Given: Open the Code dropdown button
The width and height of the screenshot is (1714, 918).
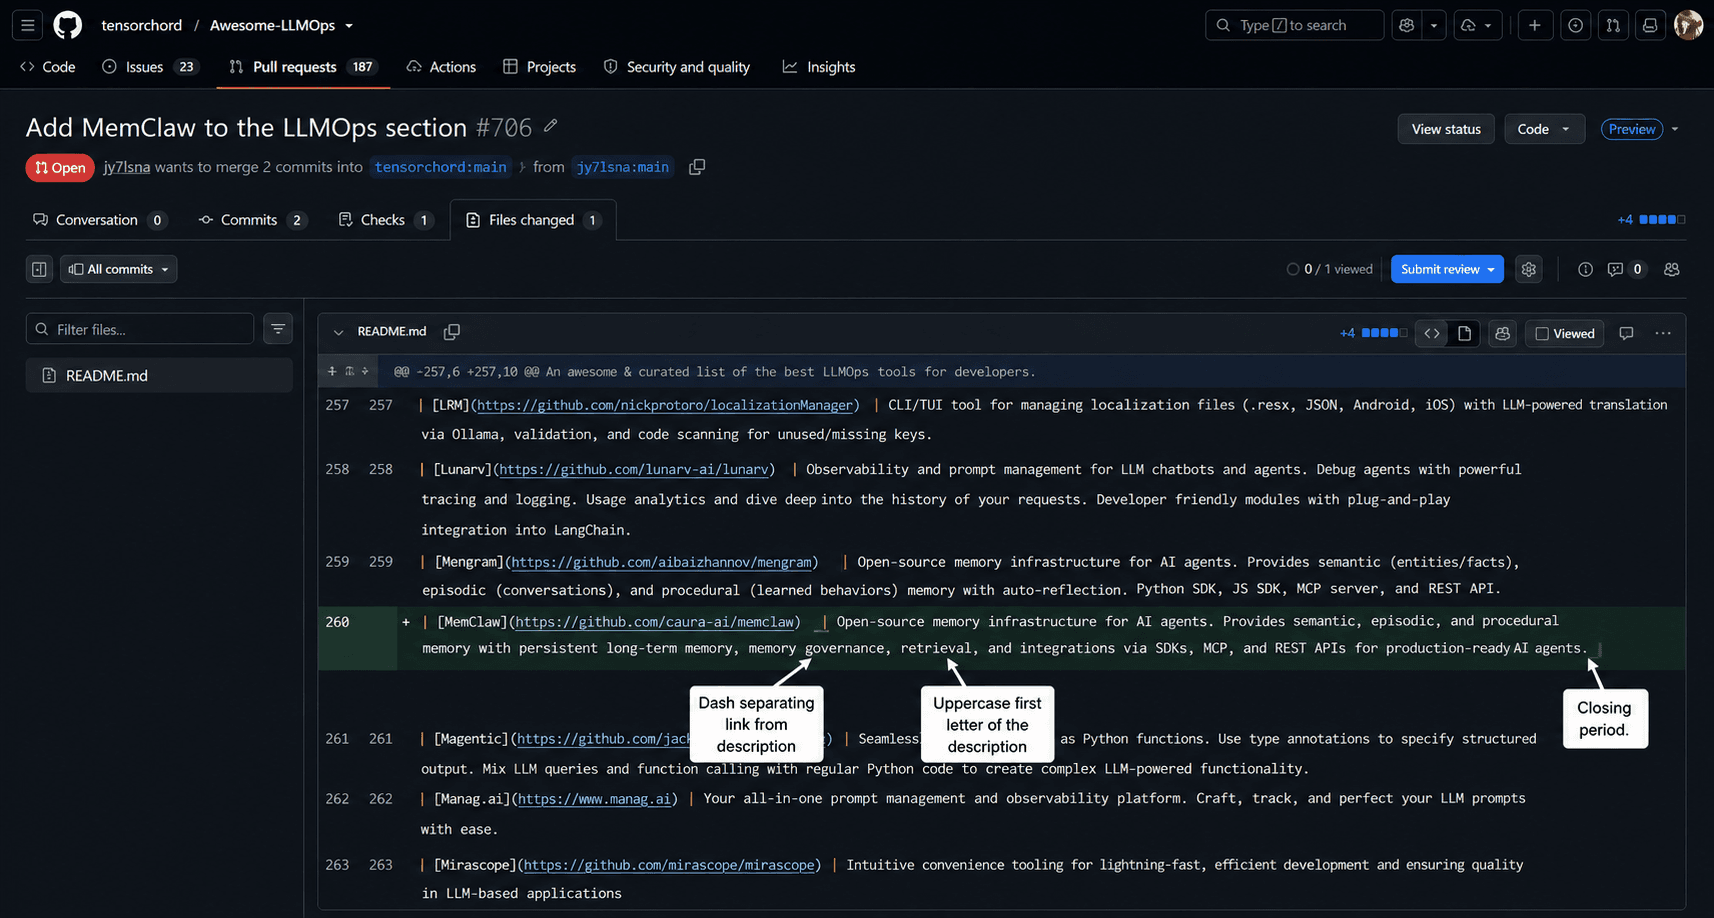Looking at the screenshot, I should (x=1544, y=129).
